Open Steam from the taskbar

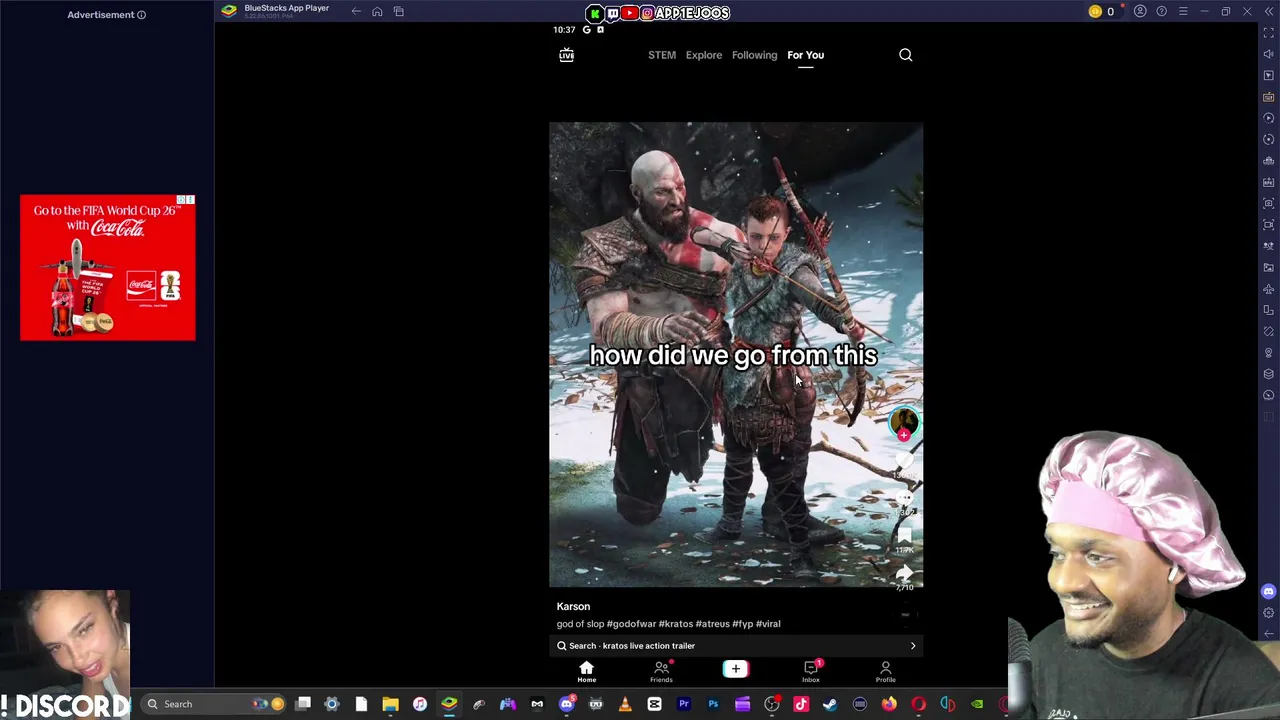(830, 704)
